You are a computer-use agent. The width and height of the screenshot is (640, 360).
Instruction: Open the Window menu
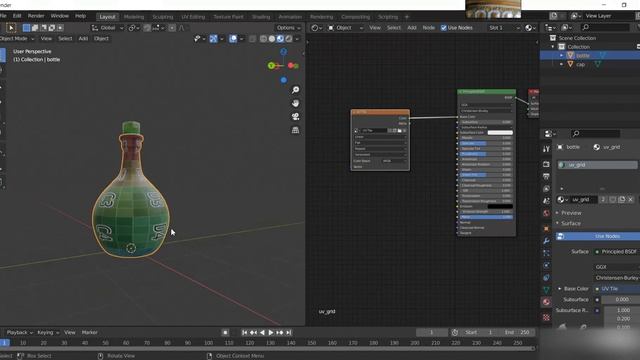(x=60, y=16)
